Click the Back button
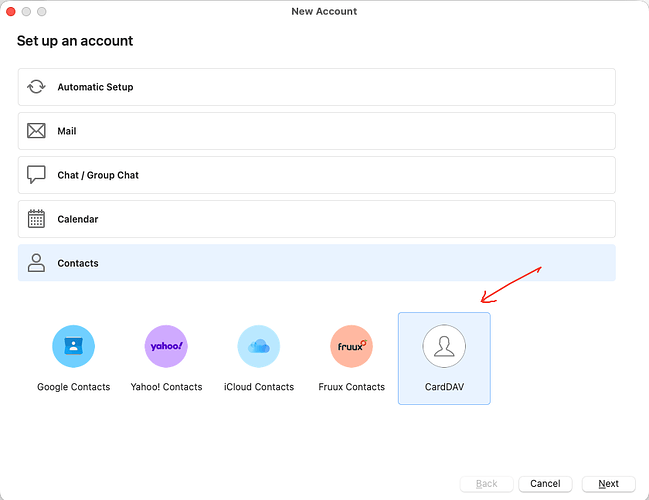 point(486,483)
